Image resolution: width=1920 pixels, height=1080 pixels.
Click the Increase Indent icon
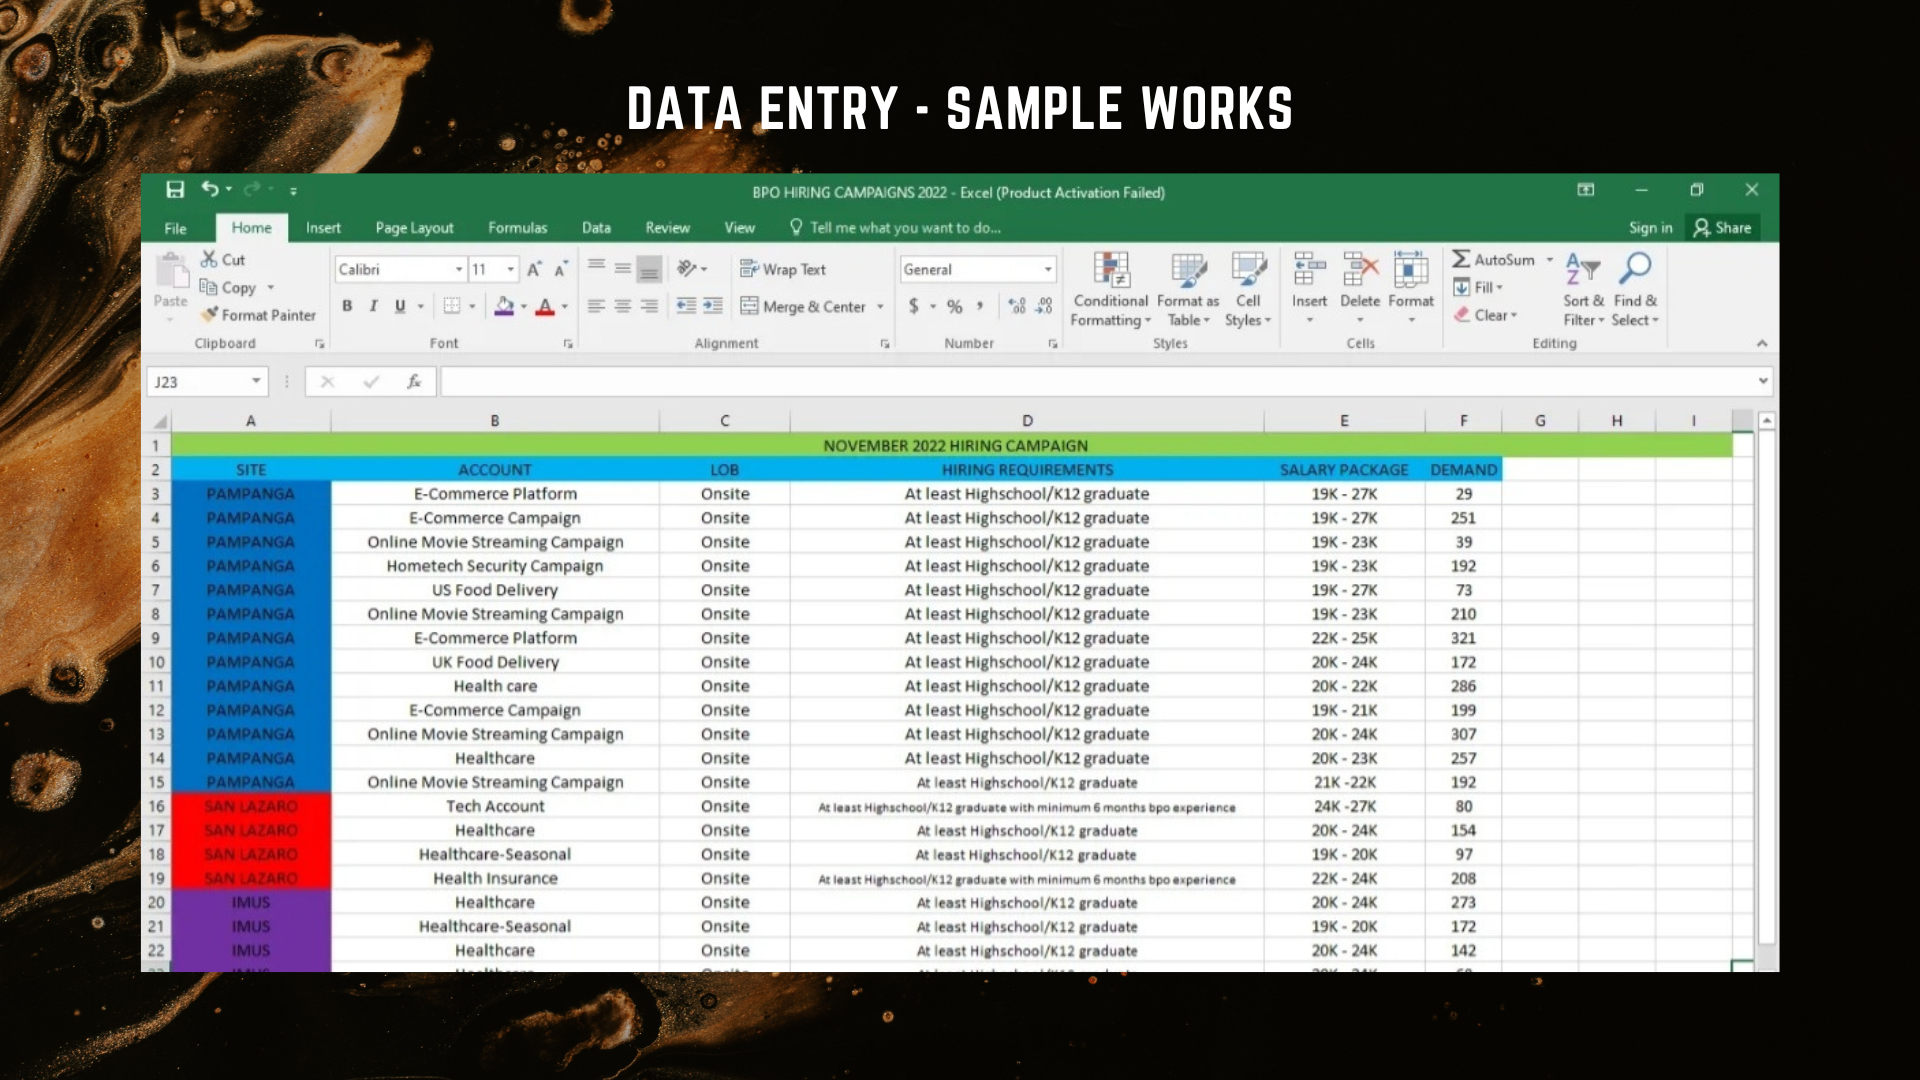(713, 306)
